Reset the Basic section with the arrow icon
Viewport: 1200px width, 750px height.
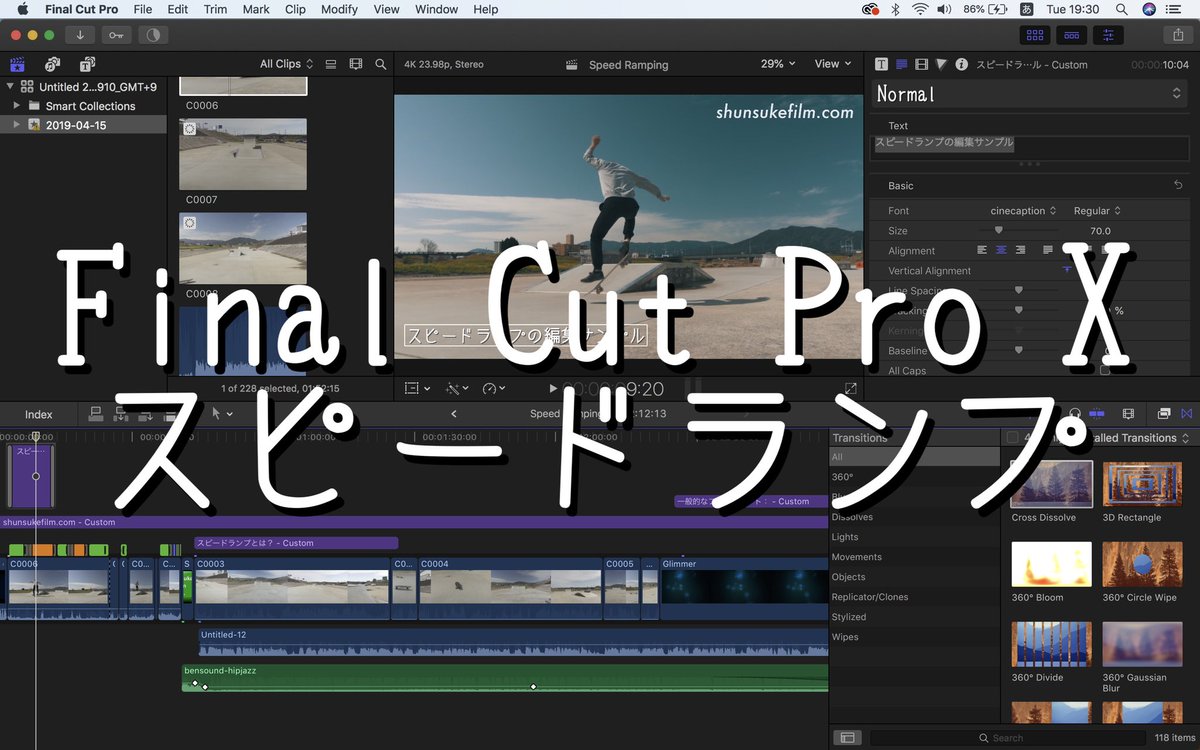pyautogui.click(x=1178, y=186)
